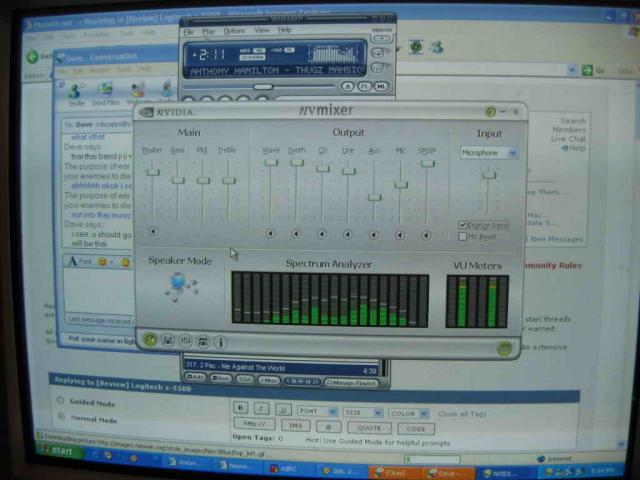Select the Normal Mode radio button

click(62, 416)
